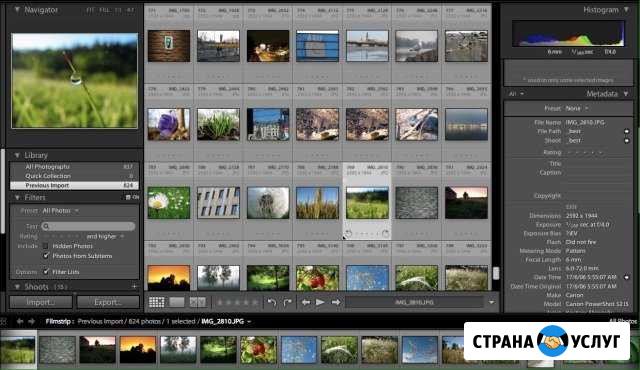This screenshot has width=640, height=370.
Task: Uncheck Filter Lists option
Action: pyautogui.click(x=46, y=271)
